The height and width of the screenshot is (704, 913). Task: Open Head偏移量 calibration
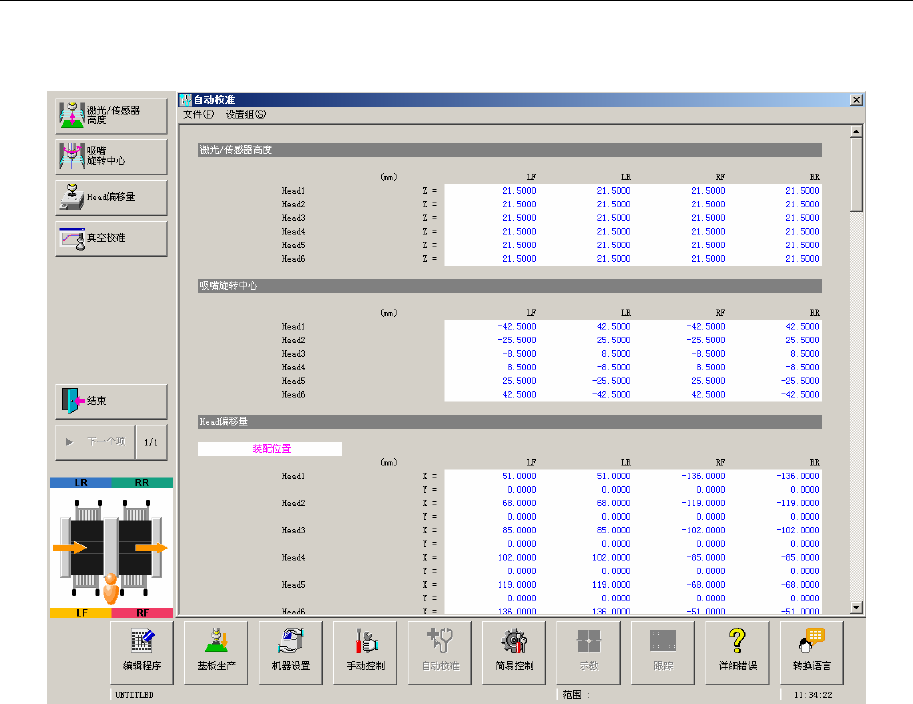[111, 197]
